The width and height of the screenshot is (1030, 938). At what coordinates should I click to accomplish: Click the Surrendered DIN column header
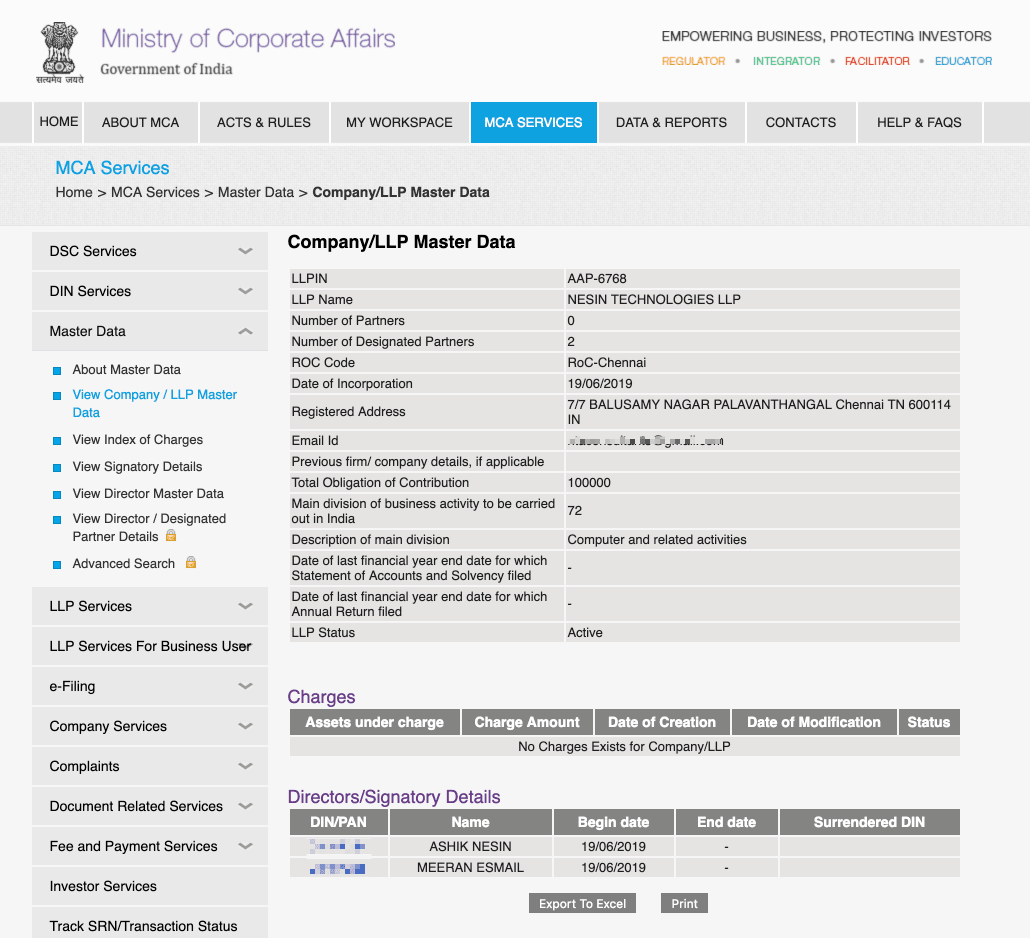click(869, 822)
